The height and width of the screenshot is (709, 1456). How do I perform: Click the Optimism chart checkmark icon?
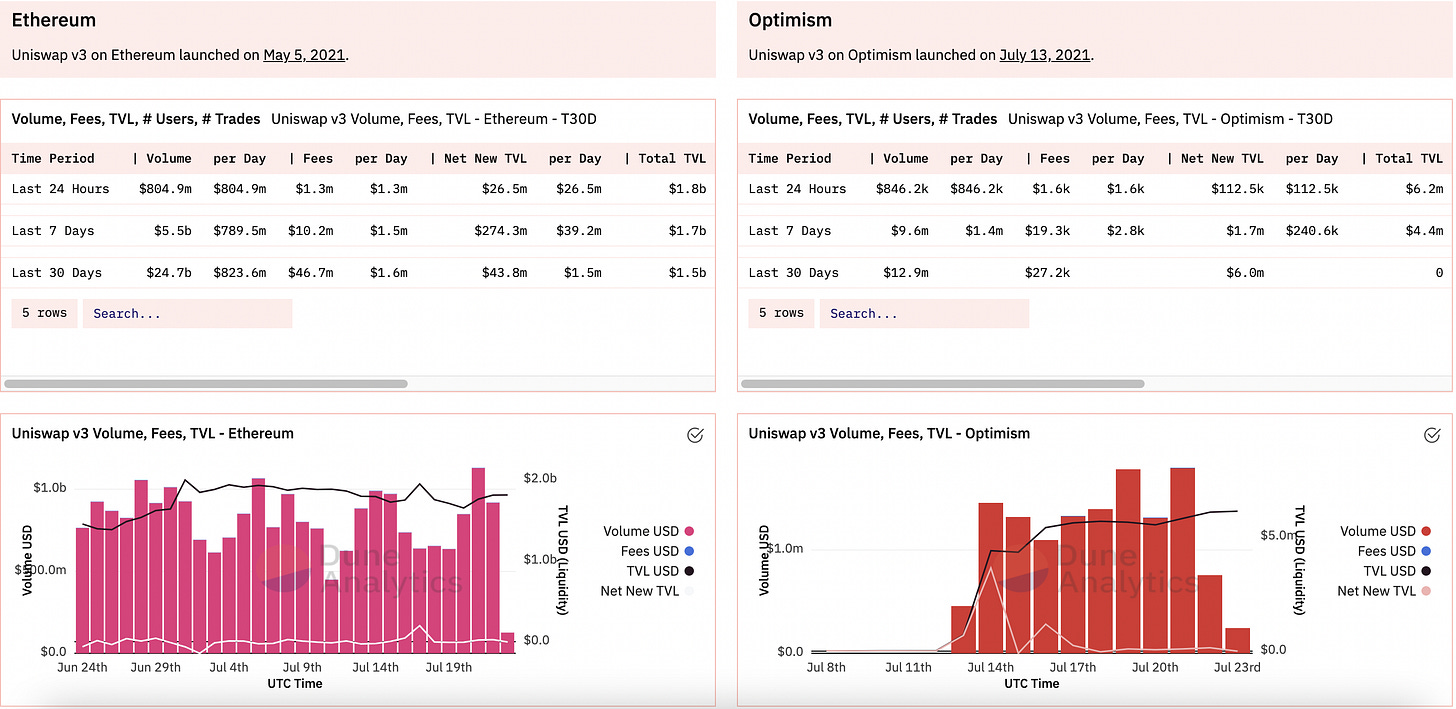point(1432,435)
